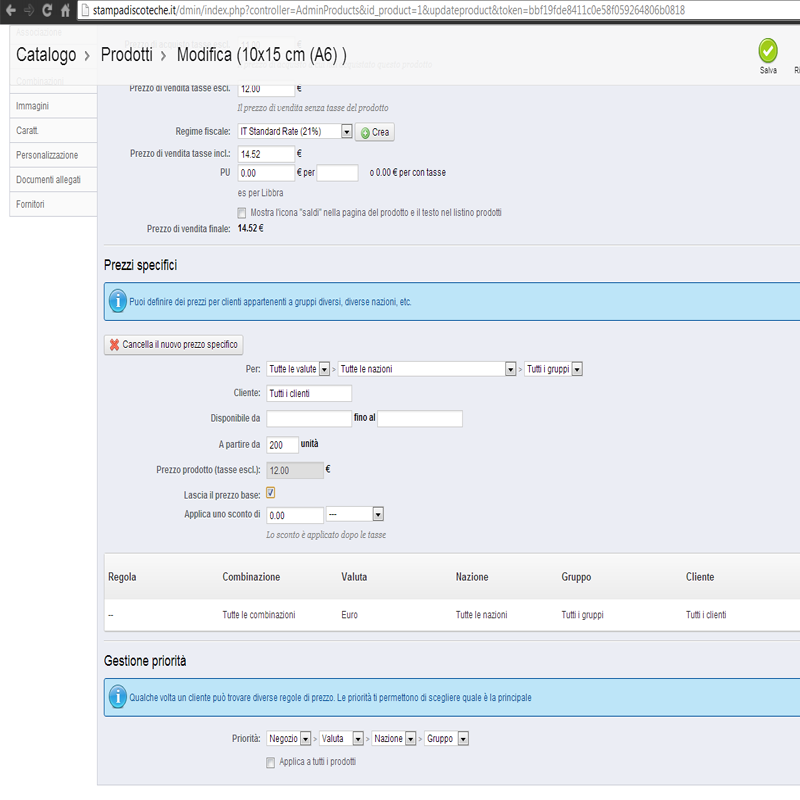
Task: Open the Fornitori sidebar tab
Action: pyautogui.click(x=53, y=204)
